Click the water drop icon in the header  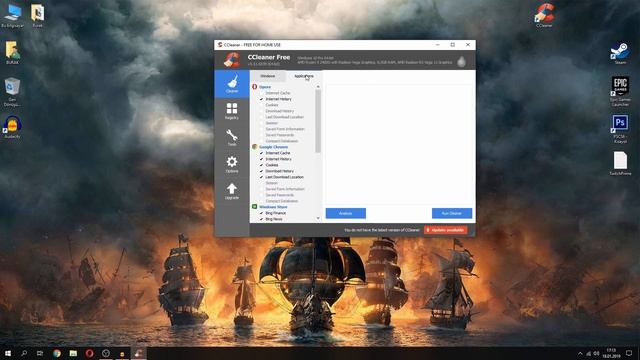coord(462,61)
